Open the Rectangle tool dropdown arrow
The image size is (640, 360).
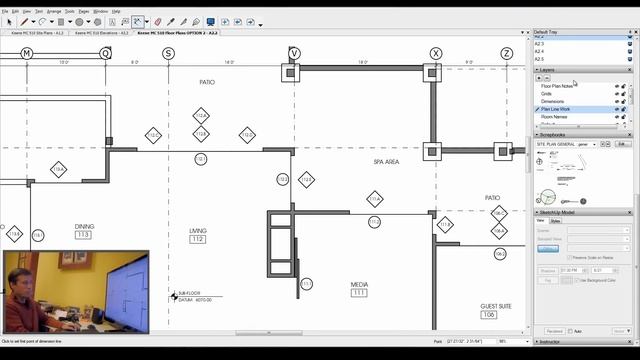pos(70,22)
